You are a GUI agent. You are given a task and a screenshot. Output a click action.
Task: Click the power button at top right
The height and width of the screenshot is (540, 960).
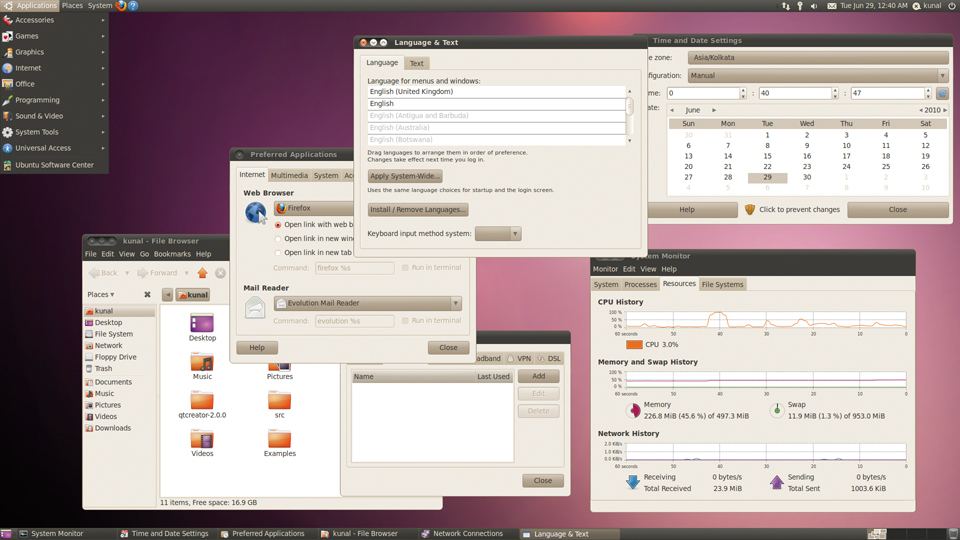pos(951,6)
